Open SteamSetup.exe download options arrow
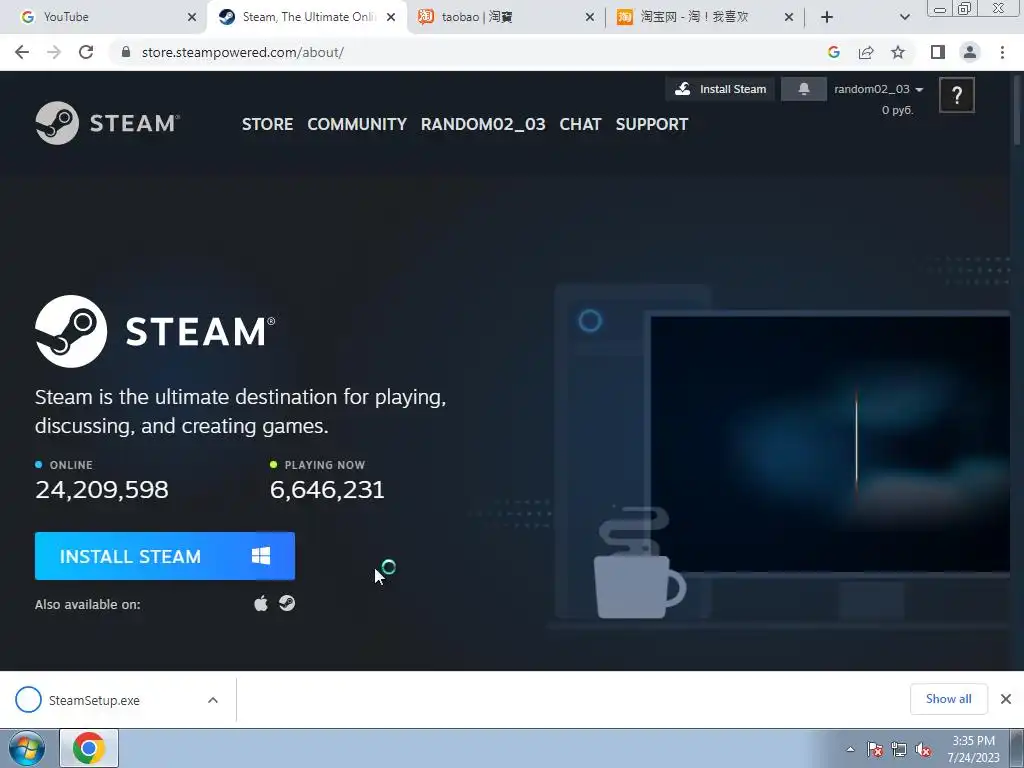Screen dimensions: 1024x768 [x=212, y=700]
